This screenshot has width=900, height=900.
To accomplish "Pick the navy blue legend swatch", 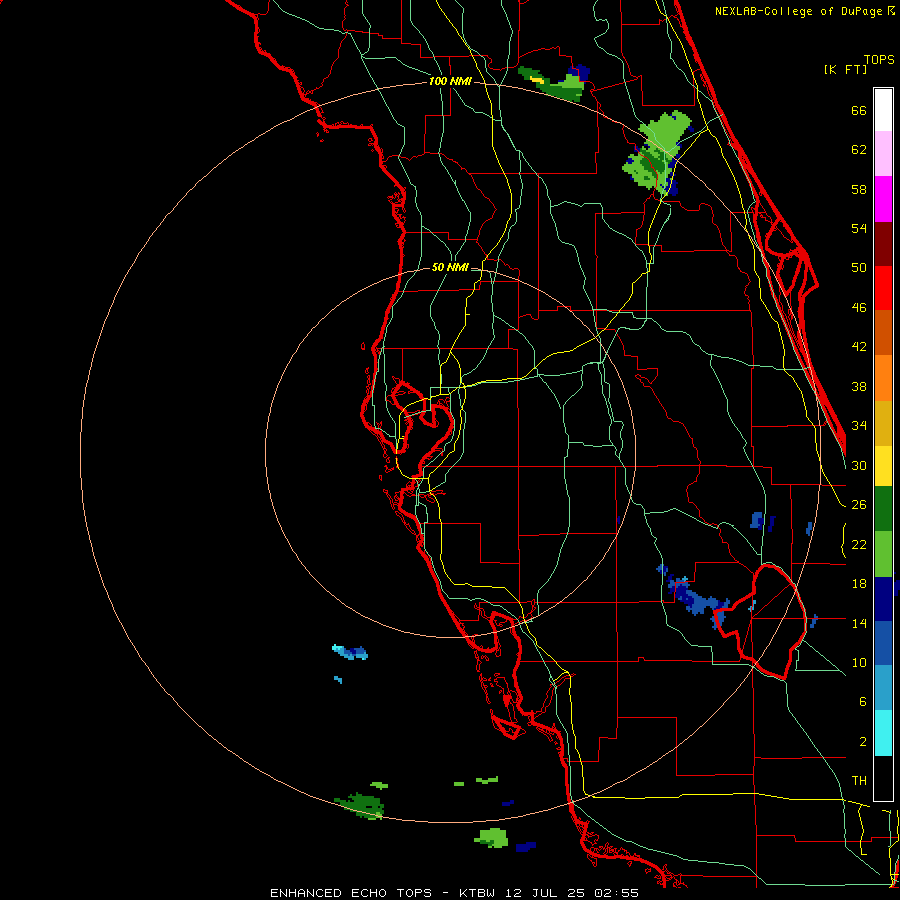I will point(883,599).
